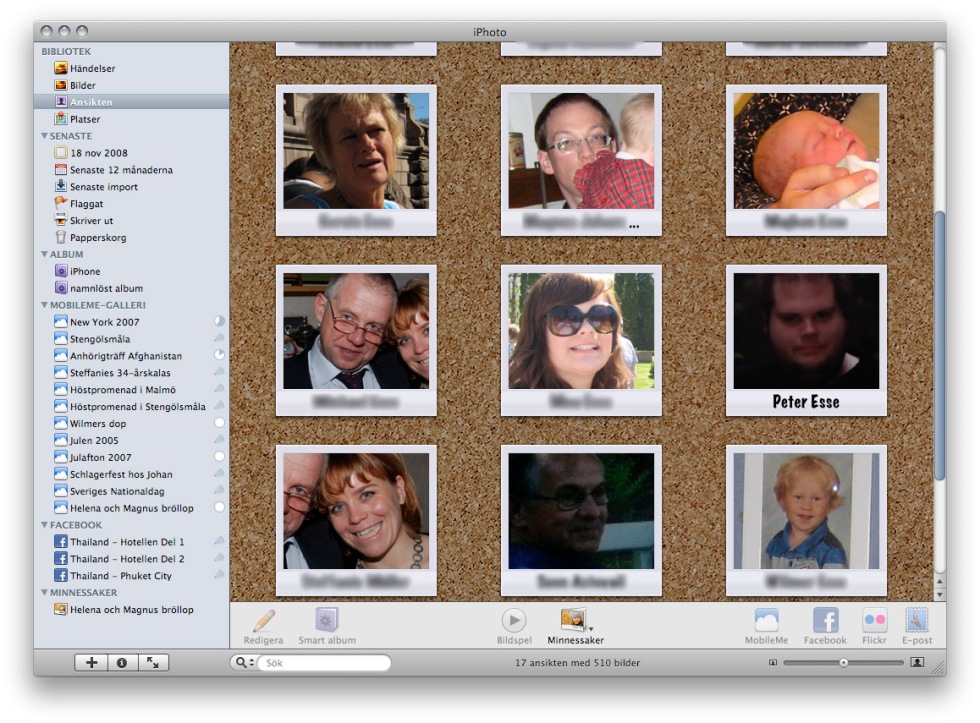The height and width of the screenshot is (723, 980).
Task: Collapse the FACEBOOK sidebar section
Action: 44,525
